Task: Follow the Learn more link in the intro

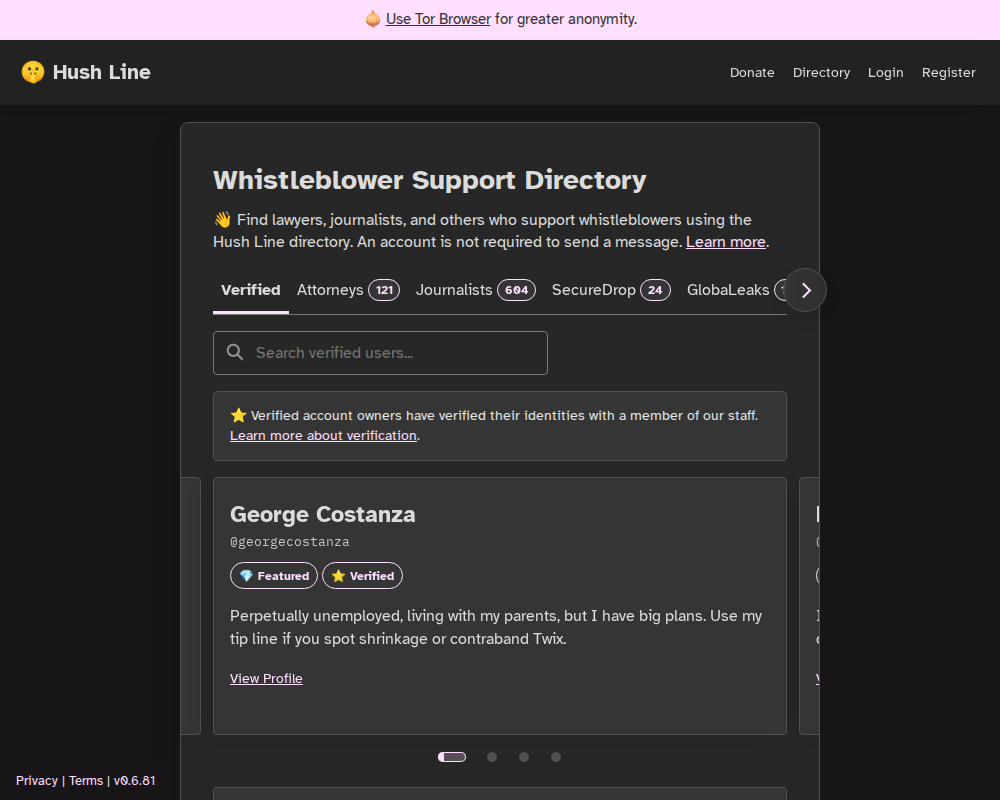Action: click(726, 242)
